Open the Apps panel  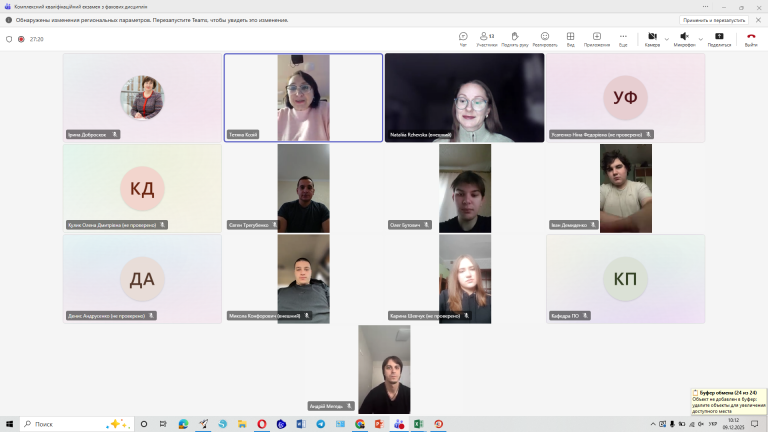(x=597, y=38)
